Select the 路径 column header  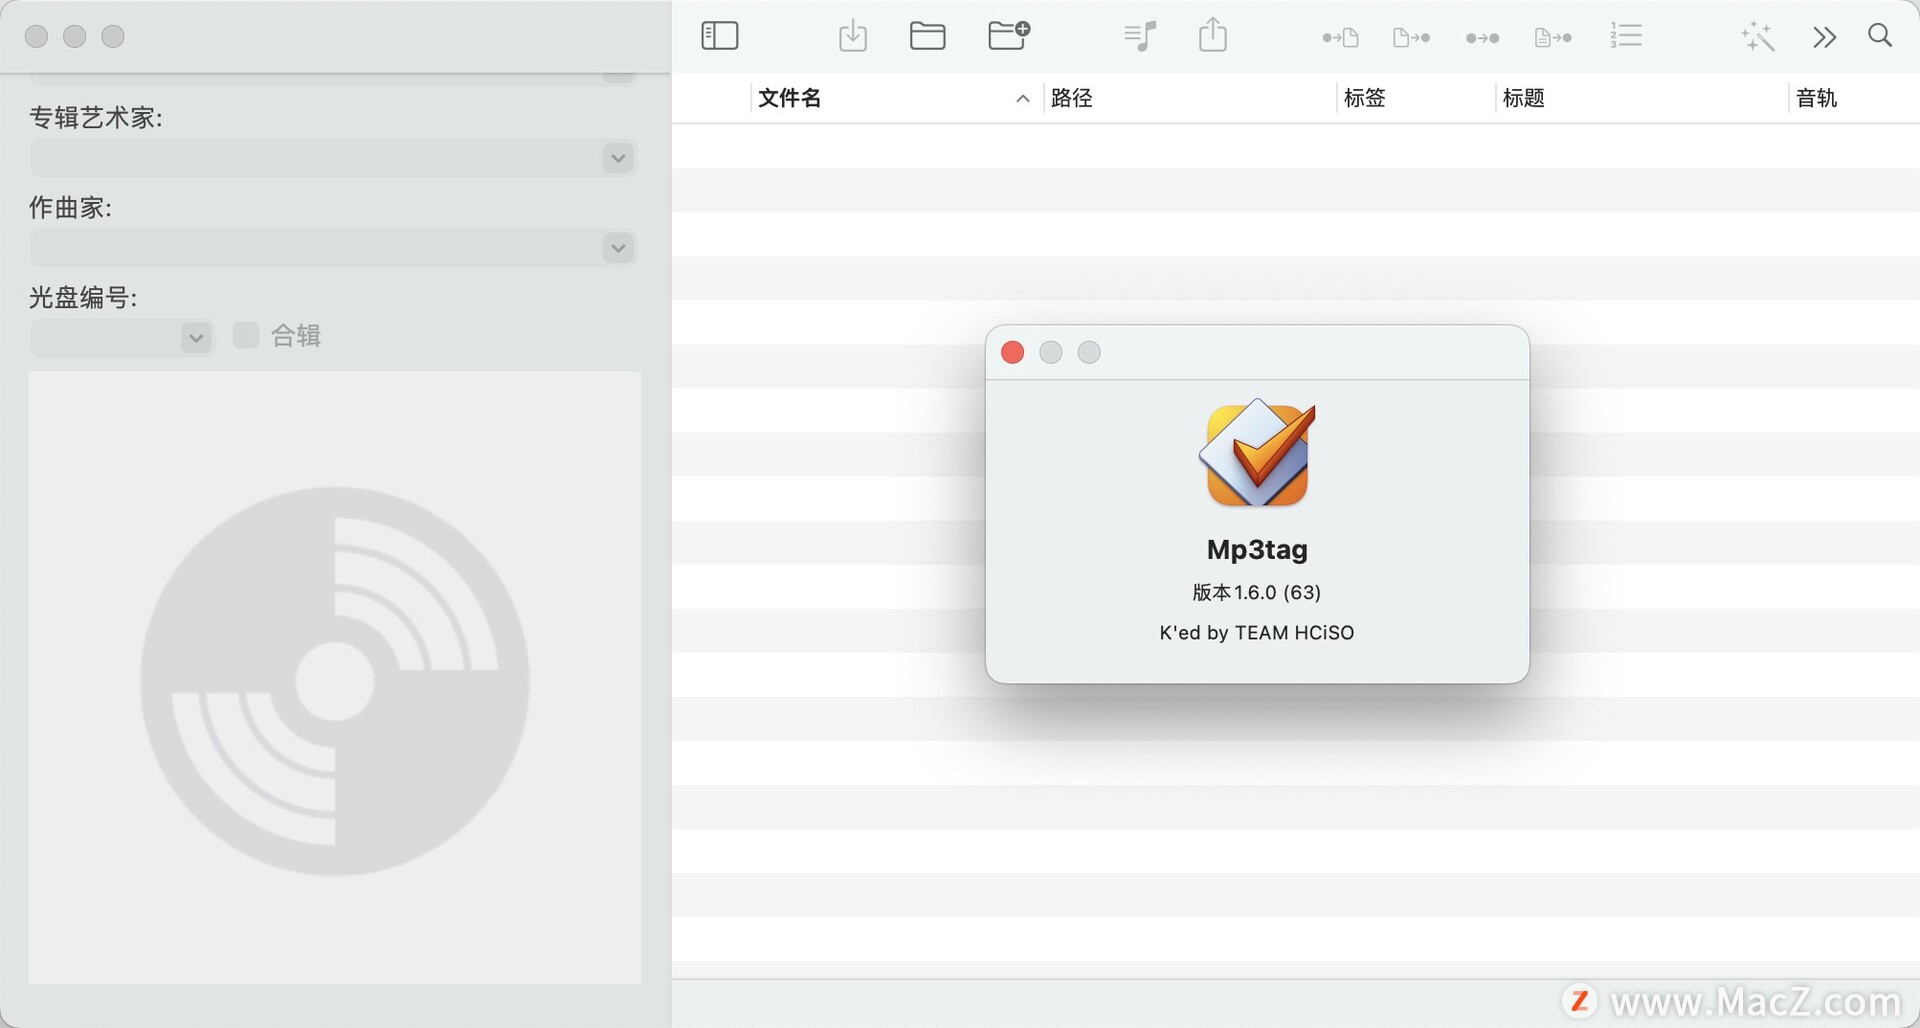pos(1074,98)
